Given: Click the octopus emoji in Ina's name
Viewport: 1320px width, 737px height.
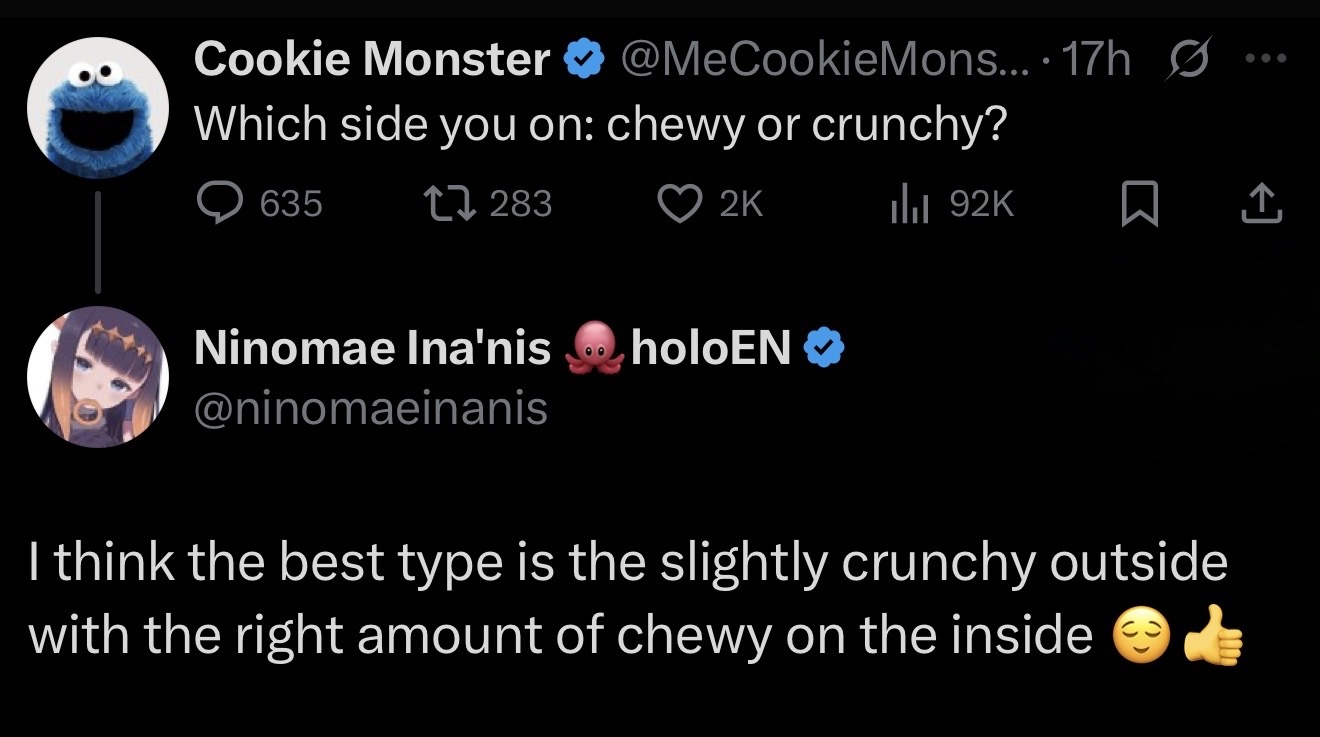Looking at the screenshot, I should pyautogui.click(x=594, y=347).
